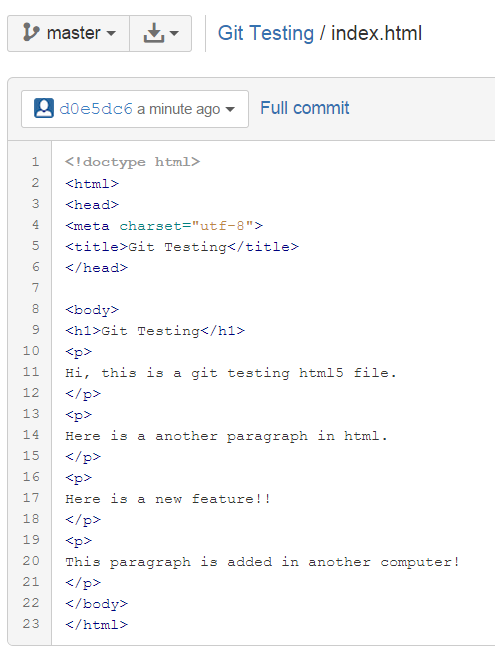Open the d0e5dc6 commit hash
This screenshot has height=656, width=495.
[x=96, y=109]
